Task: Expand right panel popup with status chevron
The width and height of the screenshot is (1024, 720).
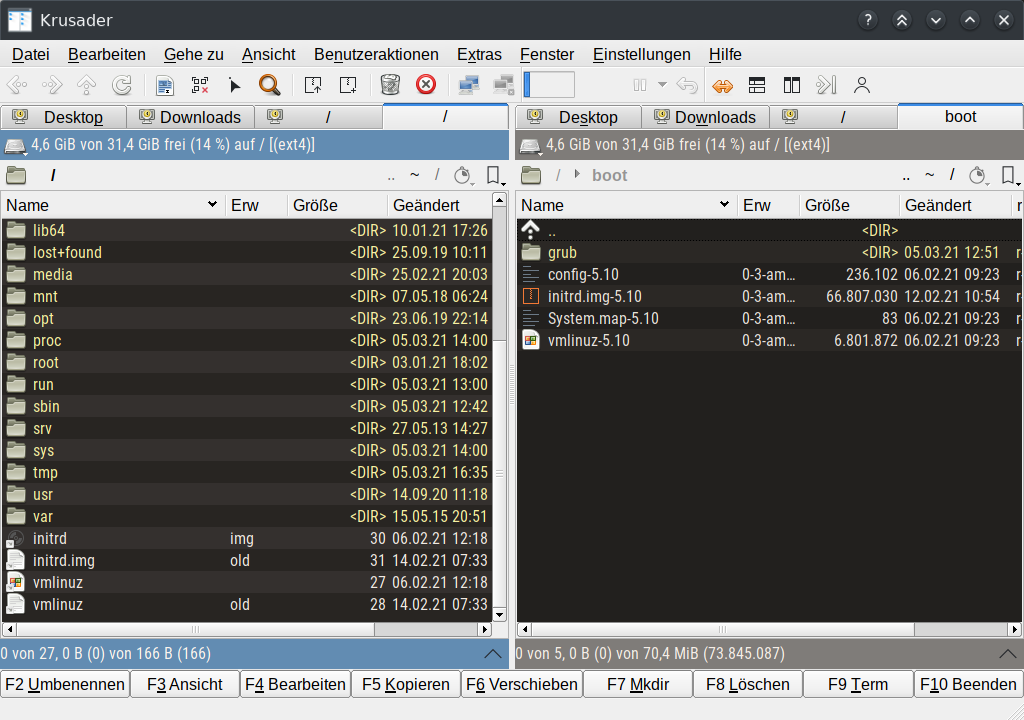Action: point(1008,653)
